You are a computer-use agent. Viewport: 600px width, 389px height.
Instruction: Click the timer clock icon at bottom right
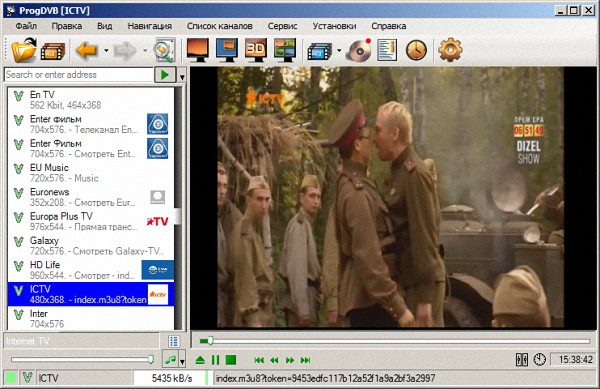(x=540, y=360)
